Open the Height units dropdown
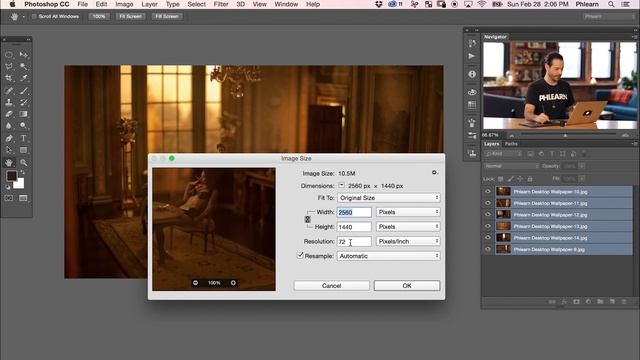The height and width of the screenshot is (360, 640). [x=408, y=227]
